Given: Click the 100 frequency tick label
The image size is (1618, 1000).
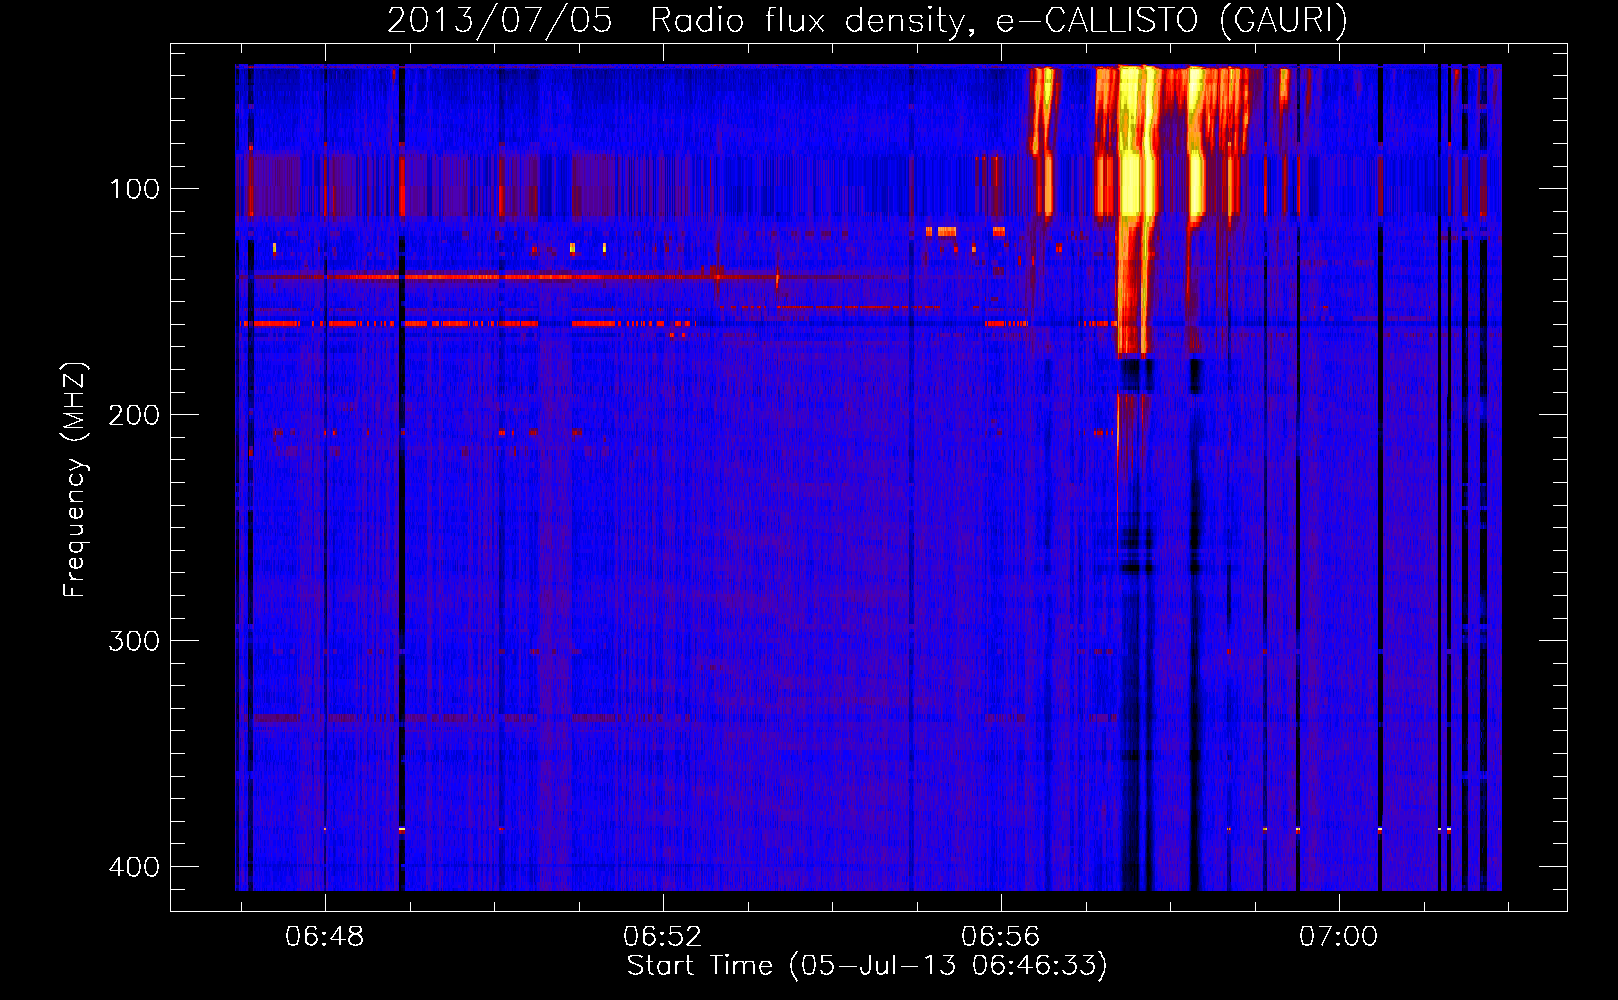Looking at the screenshot, I should click(134, 189).
